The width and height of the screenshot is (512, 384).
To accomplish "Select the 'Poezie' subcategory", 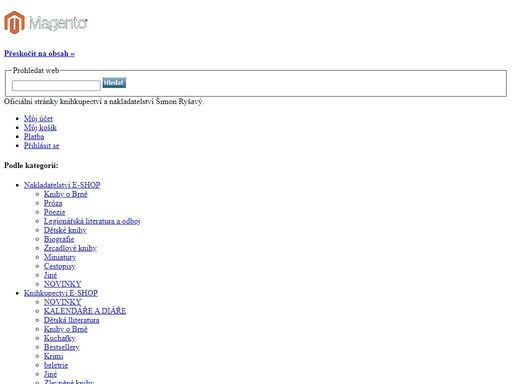I will (x=55, y=212).
